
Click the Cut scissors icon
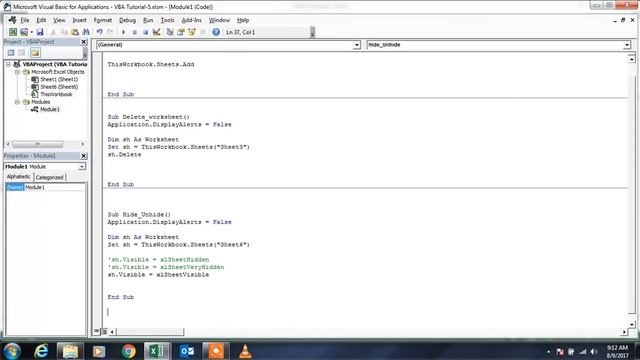(53, 32)
